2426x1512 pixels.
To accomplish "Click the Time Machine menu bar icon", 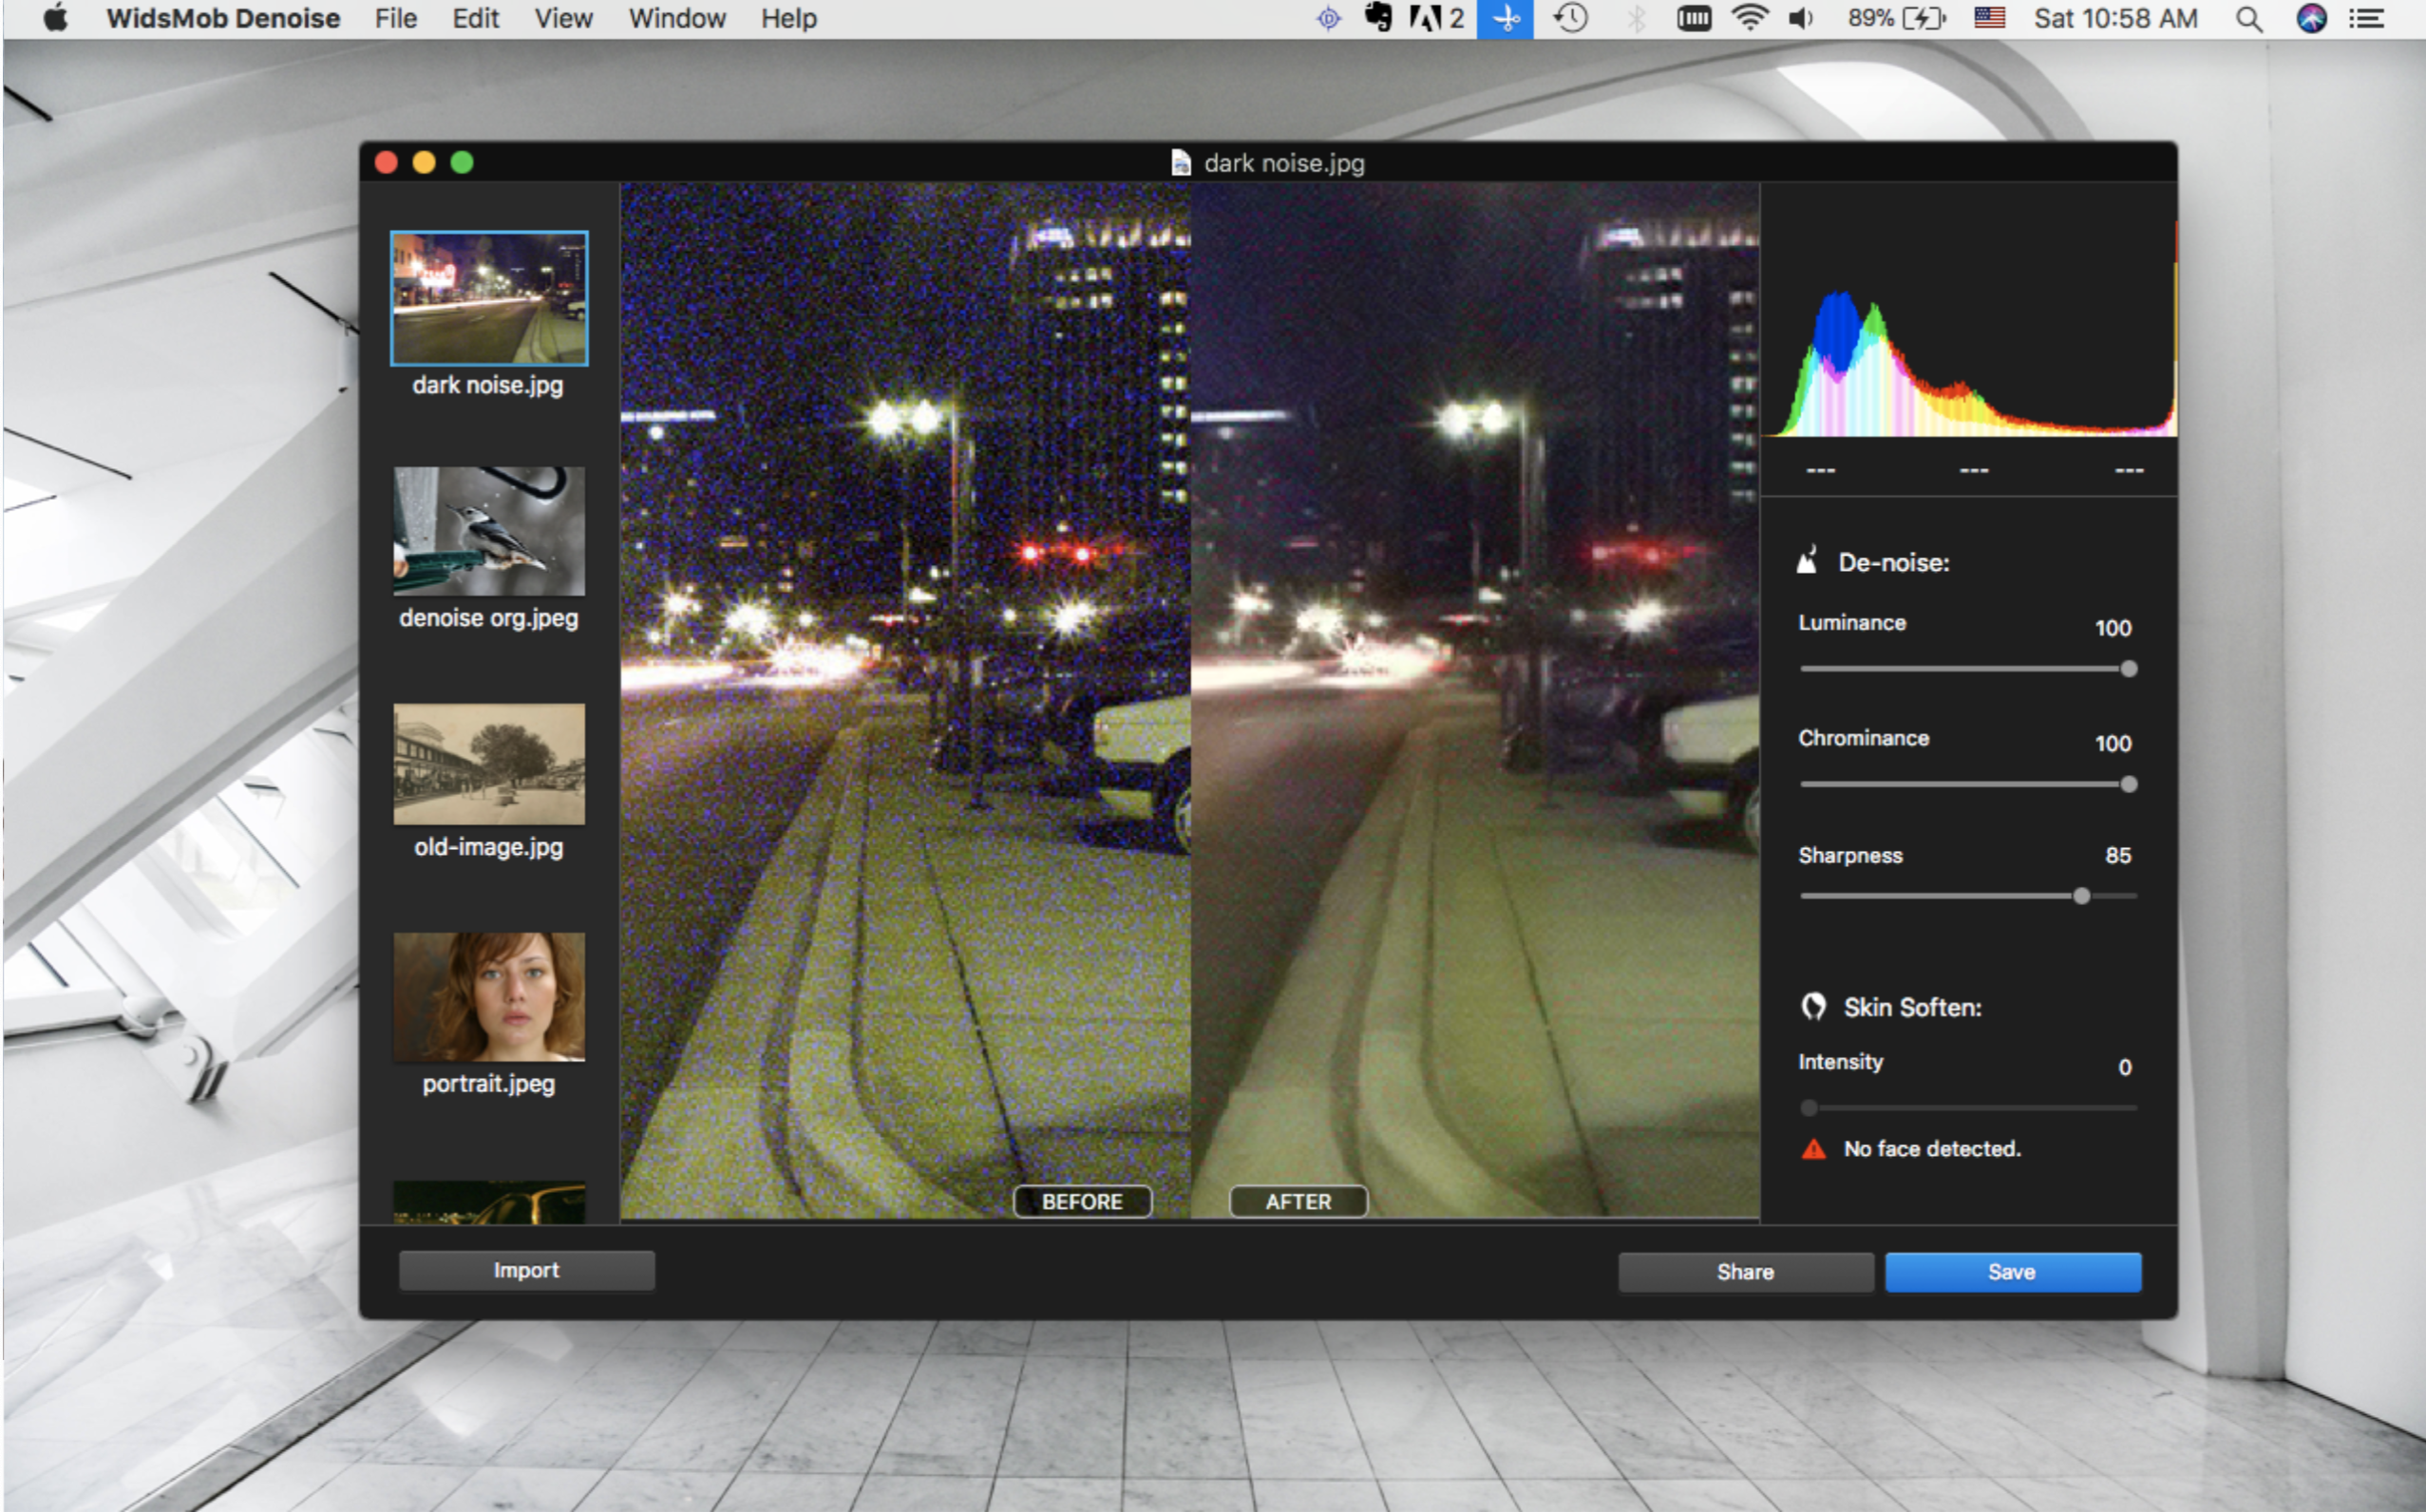I will 1569,18.
